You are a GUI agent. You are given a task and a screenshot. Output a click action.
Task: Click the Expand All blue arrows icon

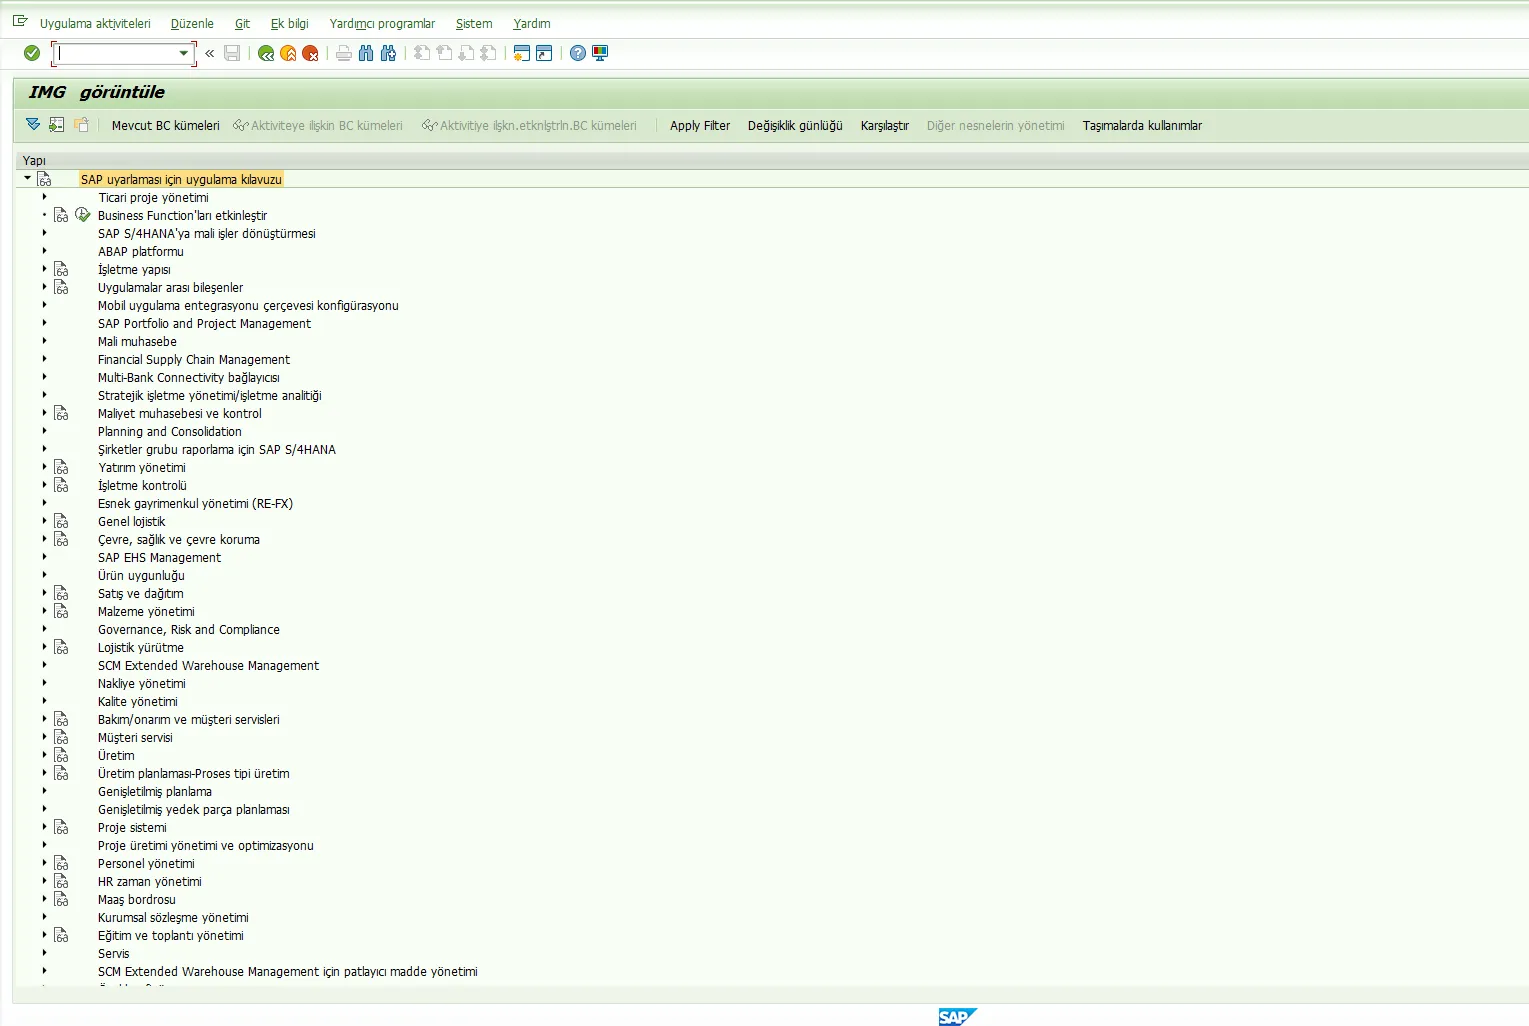click(33, 125)
